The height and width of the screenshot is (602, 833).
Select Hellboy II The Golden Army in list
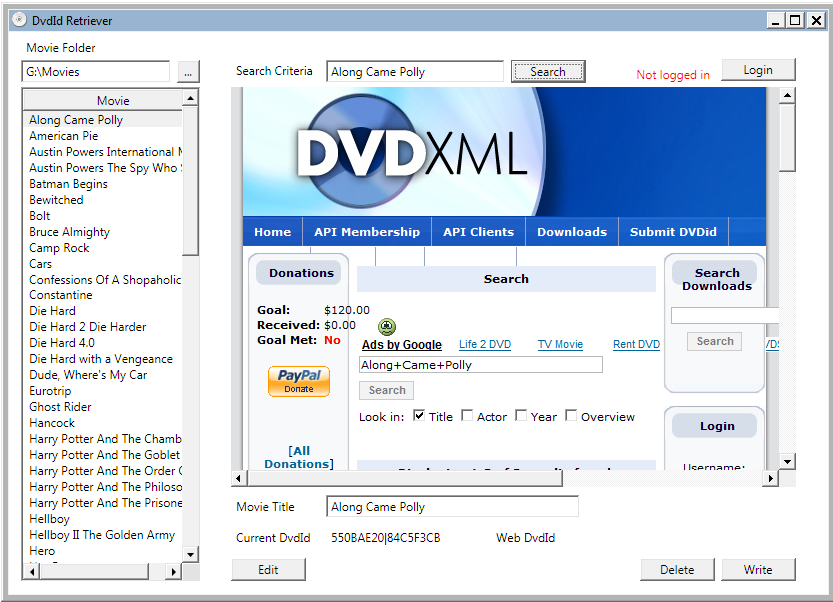[103, 535]
